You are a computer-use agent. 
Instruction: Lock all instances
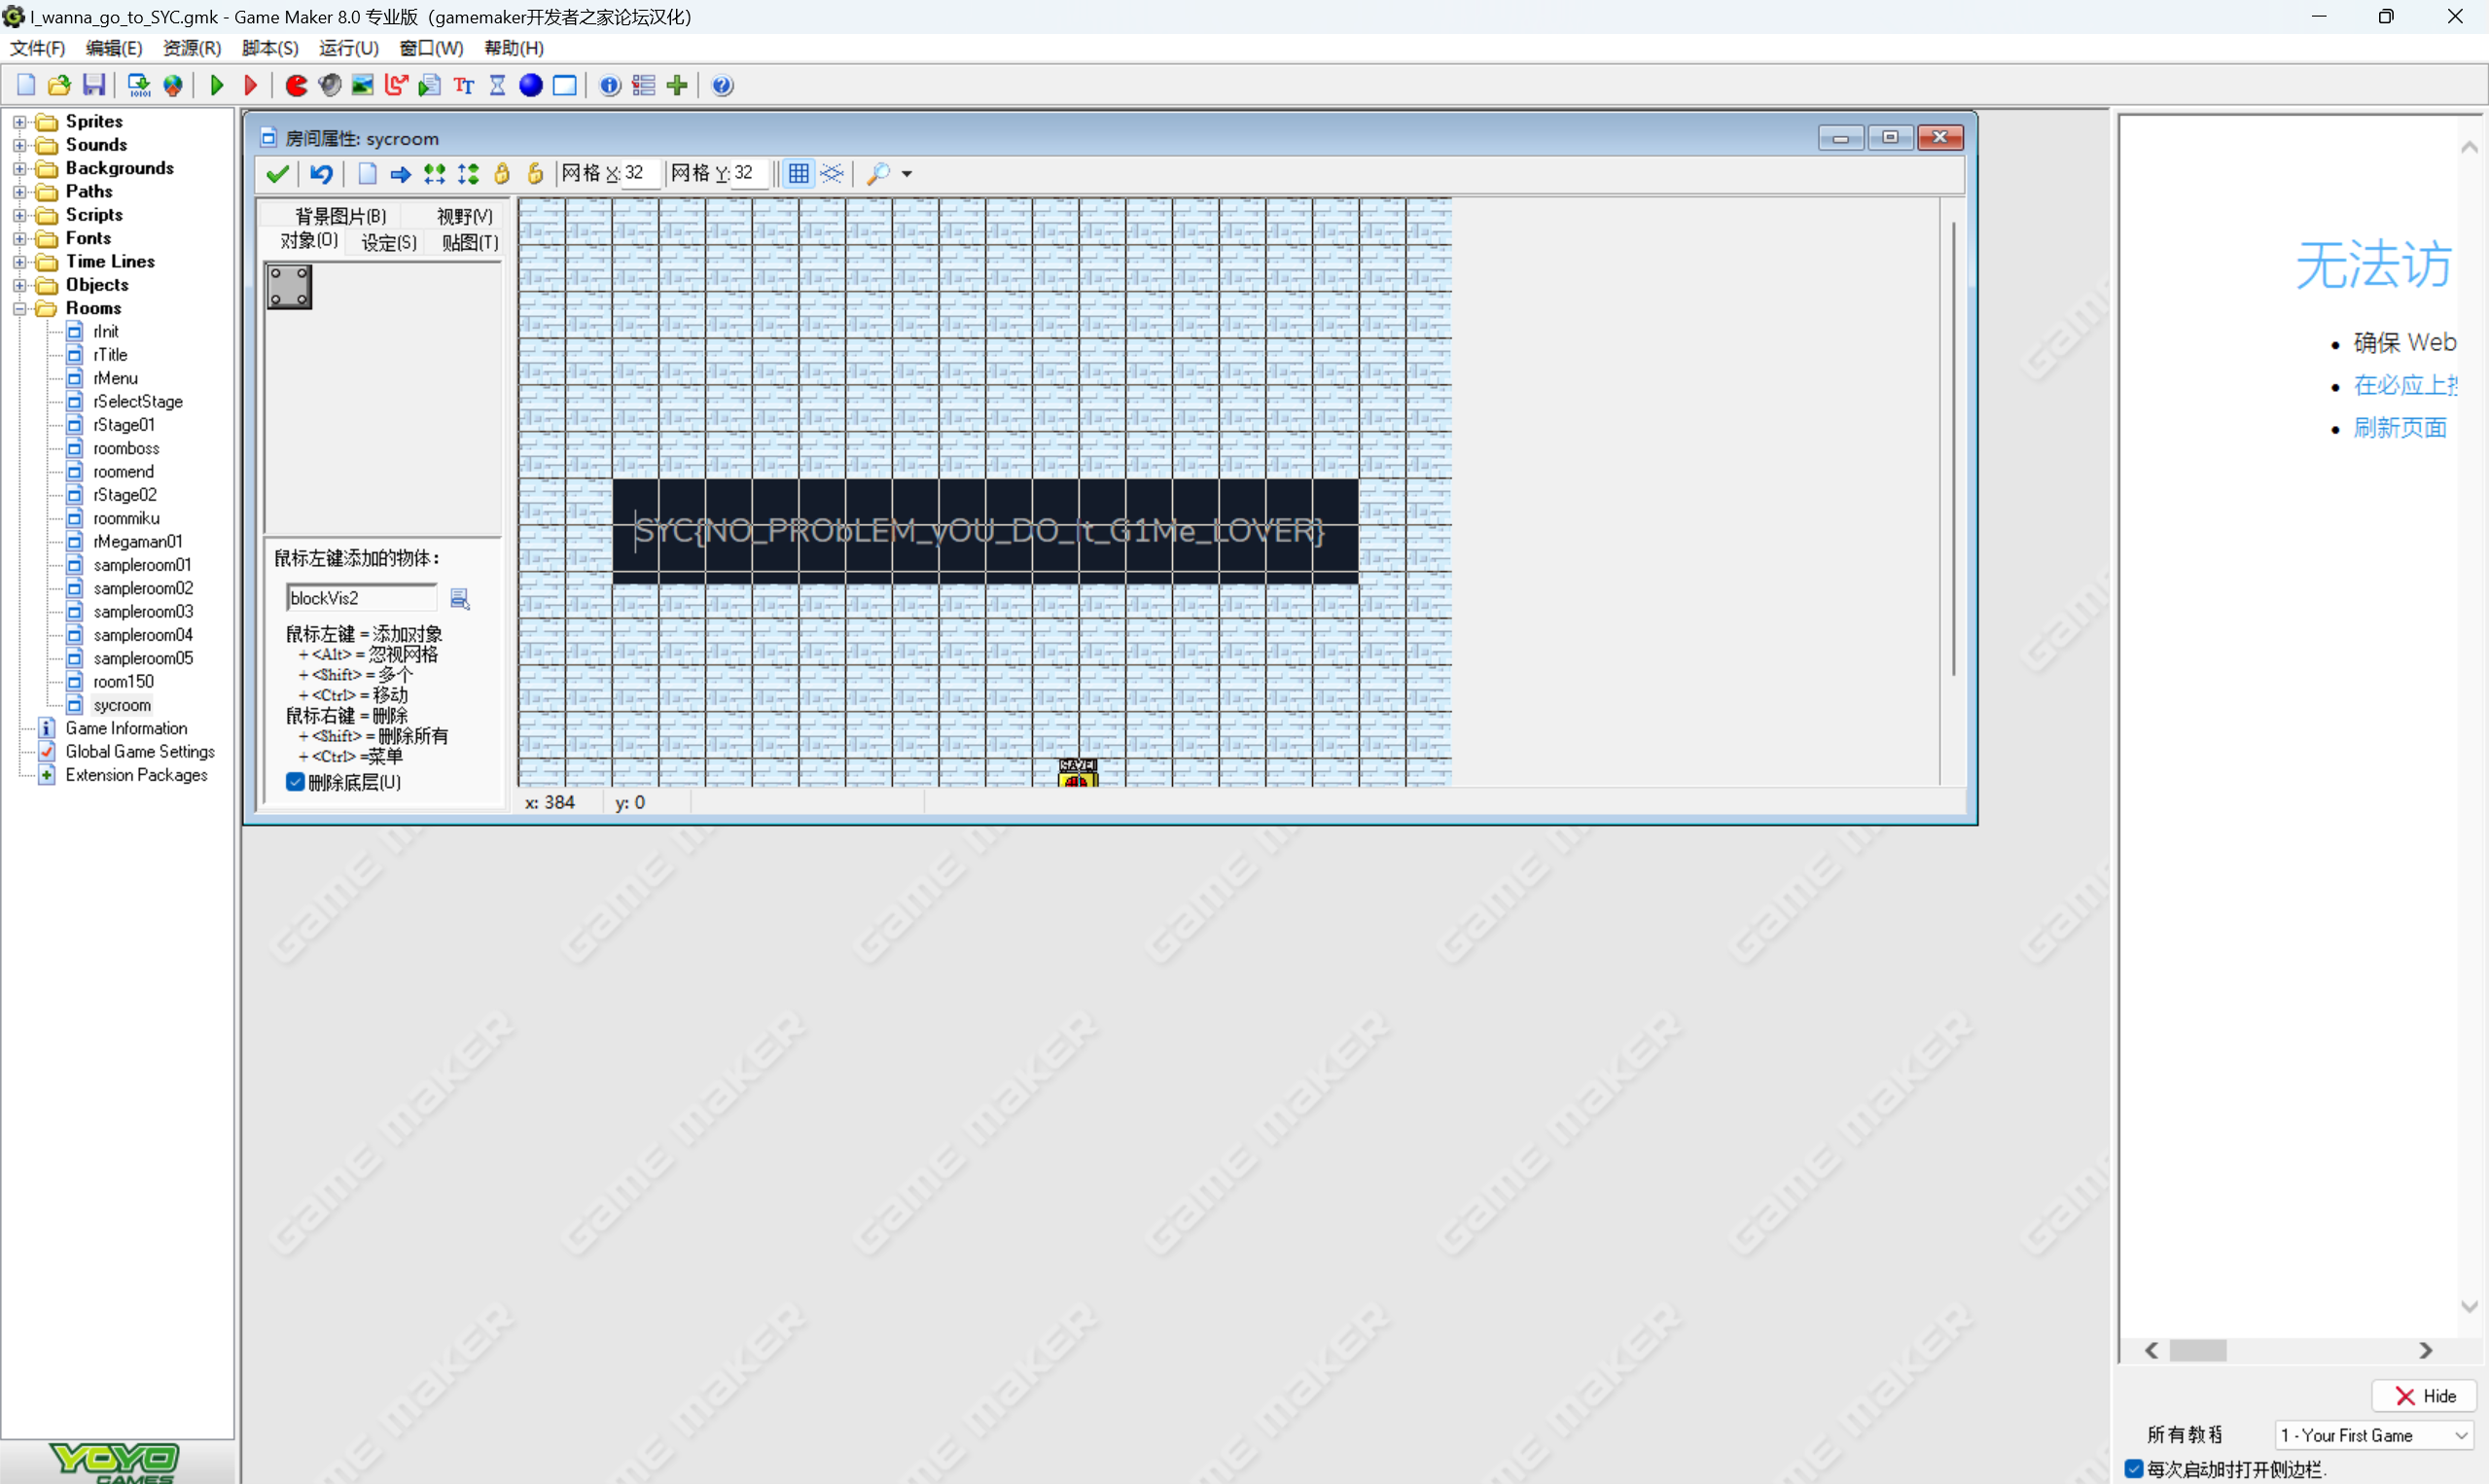click(x=502, y=174)
